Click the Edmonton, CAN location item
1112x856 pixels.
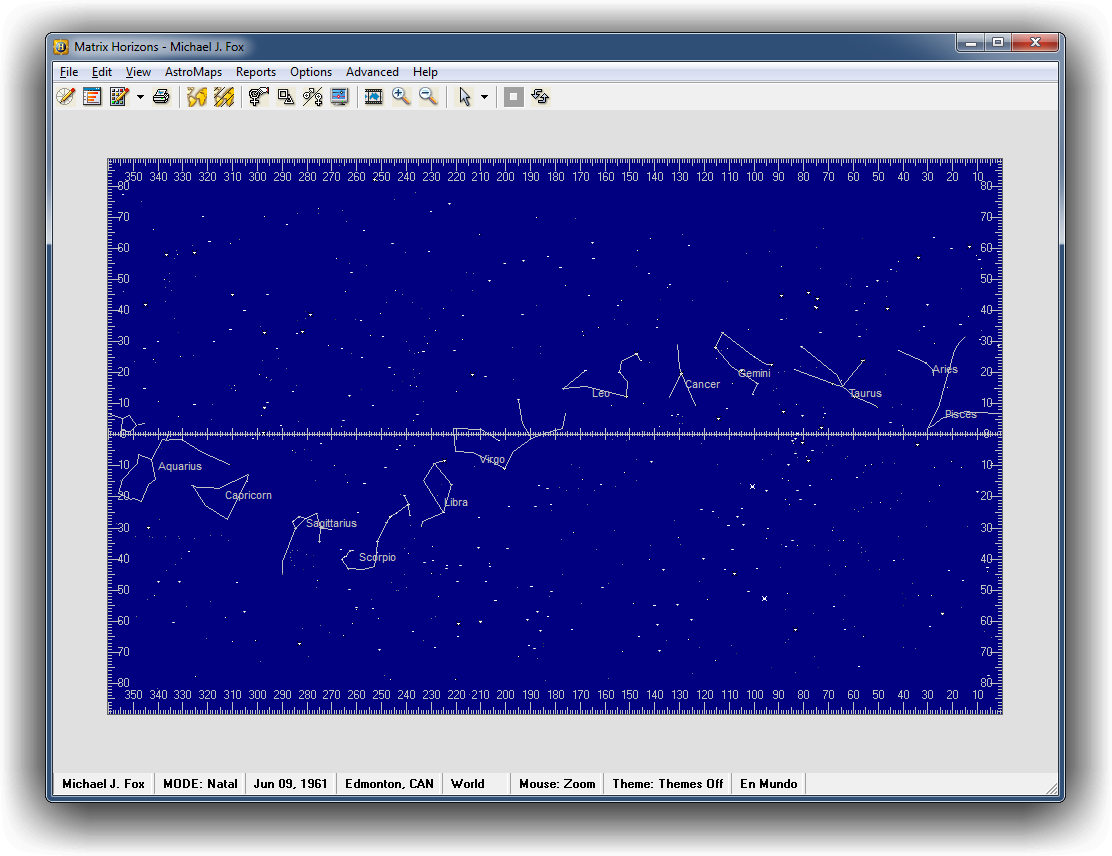pos(390,783)
